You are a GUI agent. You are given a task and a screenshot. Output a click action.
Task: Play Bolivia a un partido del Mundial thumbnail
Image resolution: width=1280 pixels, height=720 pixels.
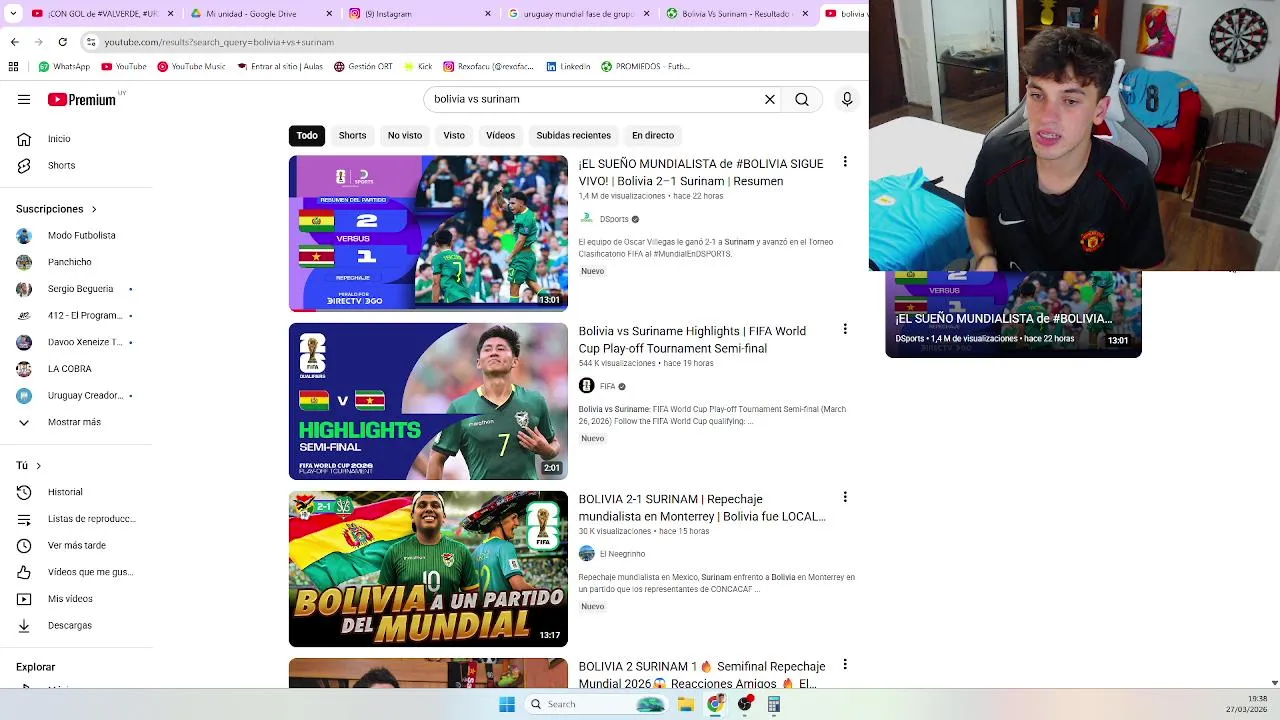click(428, 569)
